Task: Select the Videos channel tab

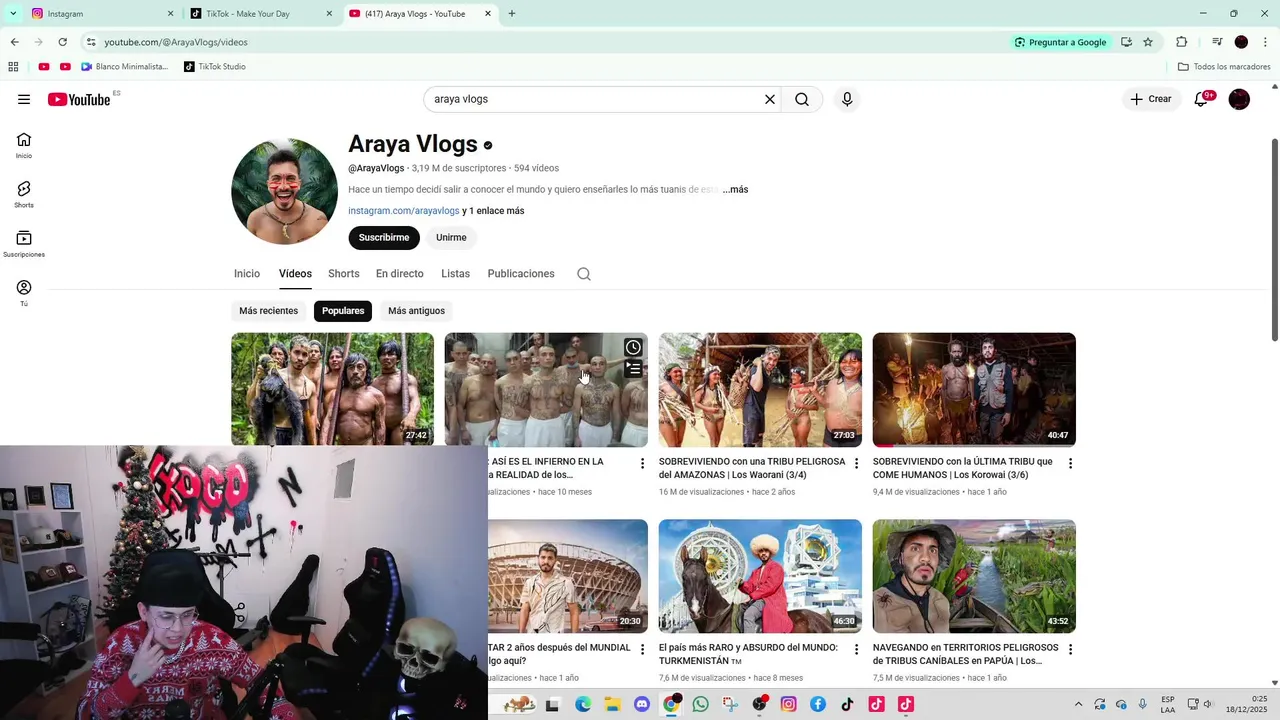Action: point(295,274)
